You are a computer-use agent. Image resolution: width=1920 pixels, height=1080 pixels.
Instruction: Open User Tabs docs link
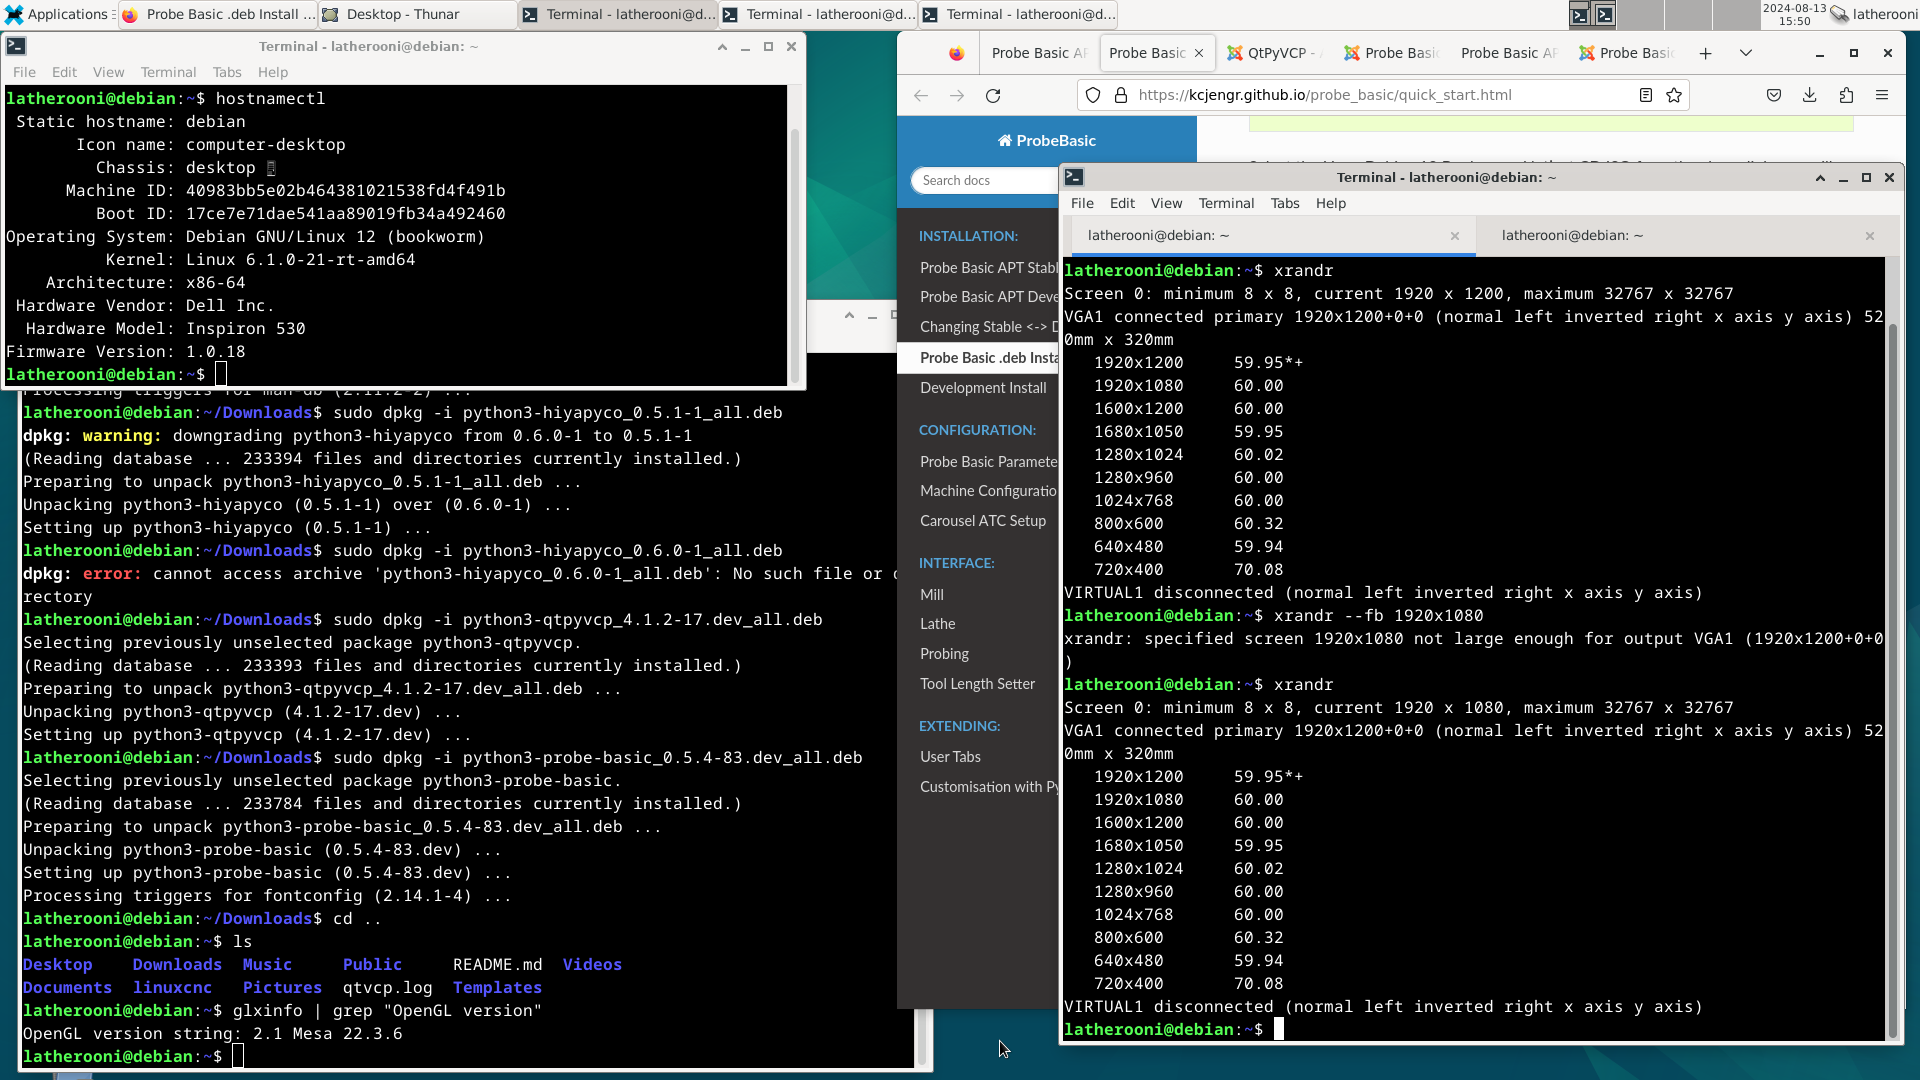pyautogui.click(x=950, y=757)
